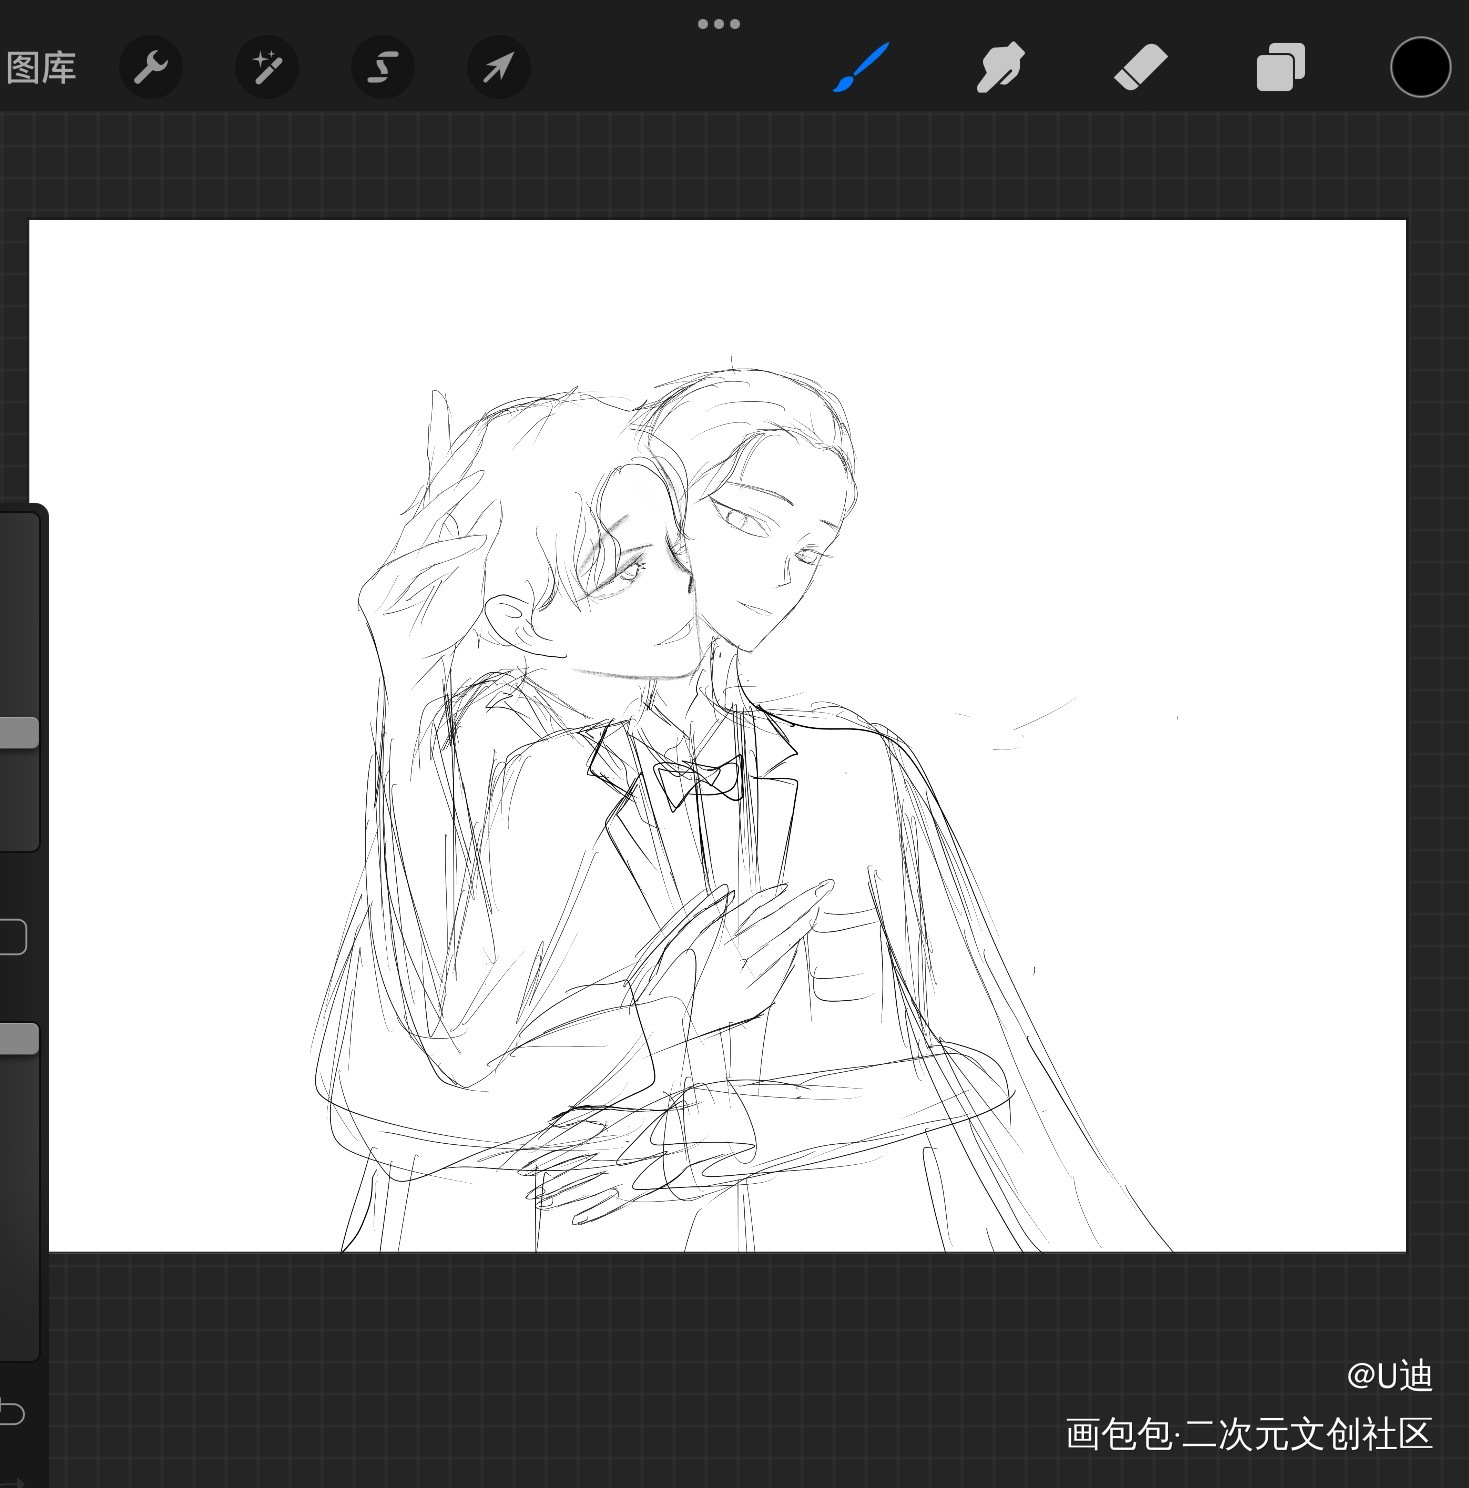Open the Actions wrench menu
This screenshot has height=1488, width=1469.
click(x=151, y=68)
